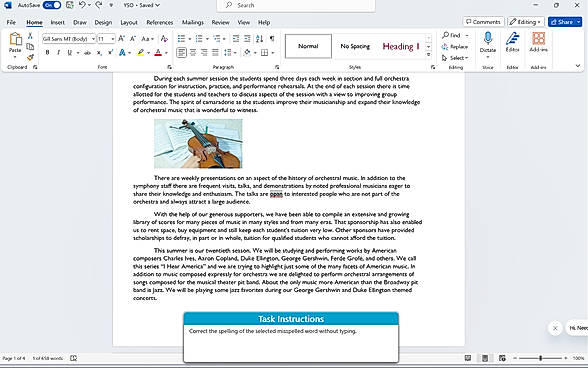
Task: Toggle strikethrough formatting
Action: click(x=87, y=53)
